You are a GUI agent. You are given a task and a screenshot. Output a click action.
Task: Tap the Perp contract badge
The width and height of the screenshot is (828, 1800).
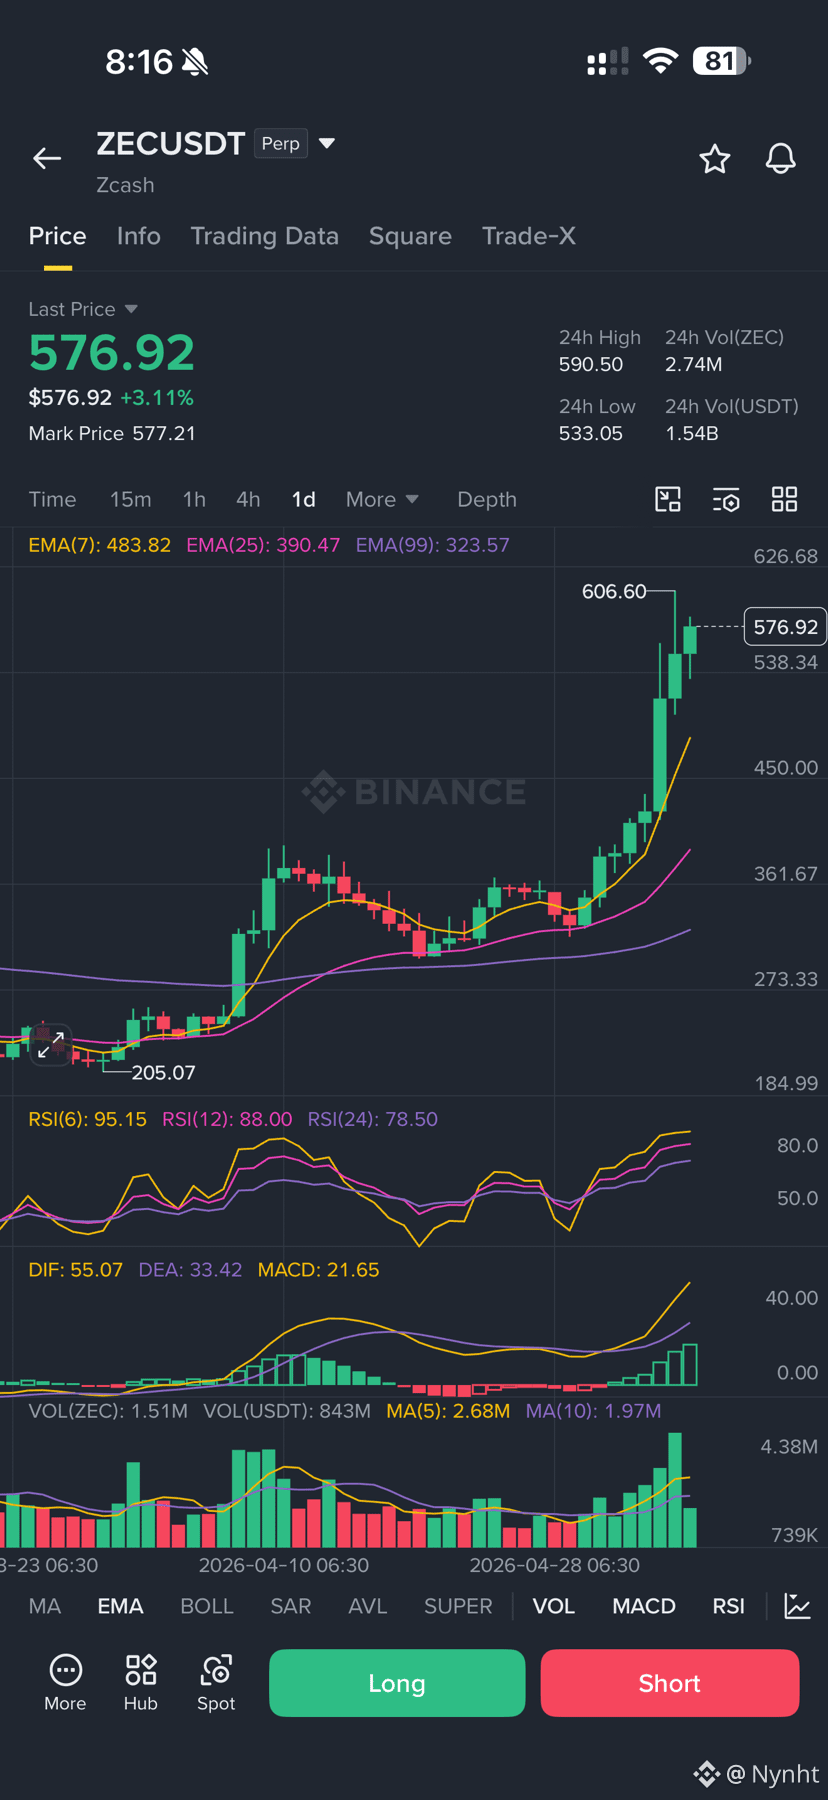[x=281, y=144]
